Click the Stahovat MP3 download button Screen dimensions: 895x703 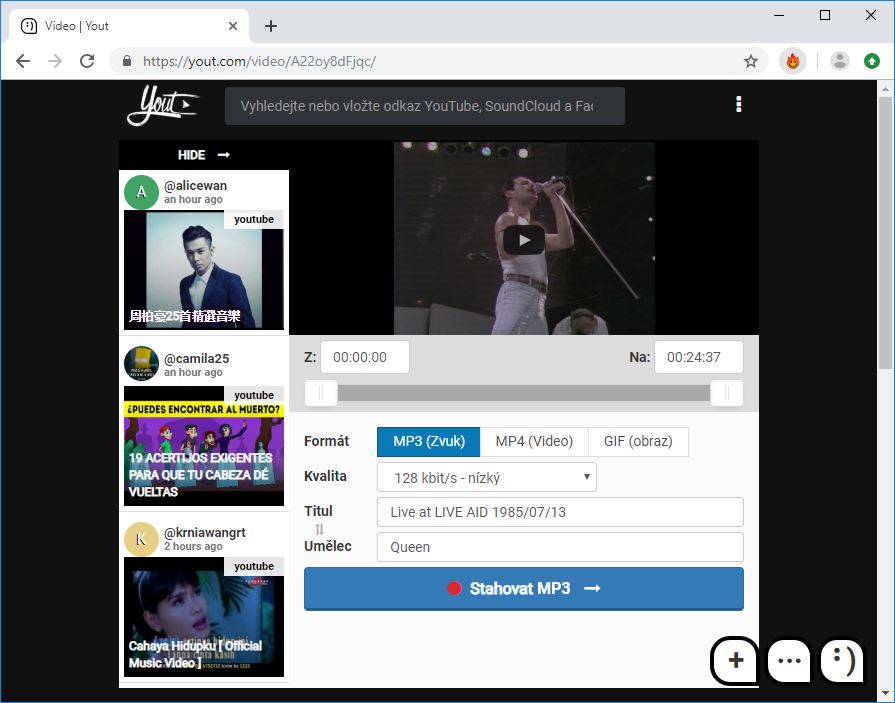click(x=523, y=589)
